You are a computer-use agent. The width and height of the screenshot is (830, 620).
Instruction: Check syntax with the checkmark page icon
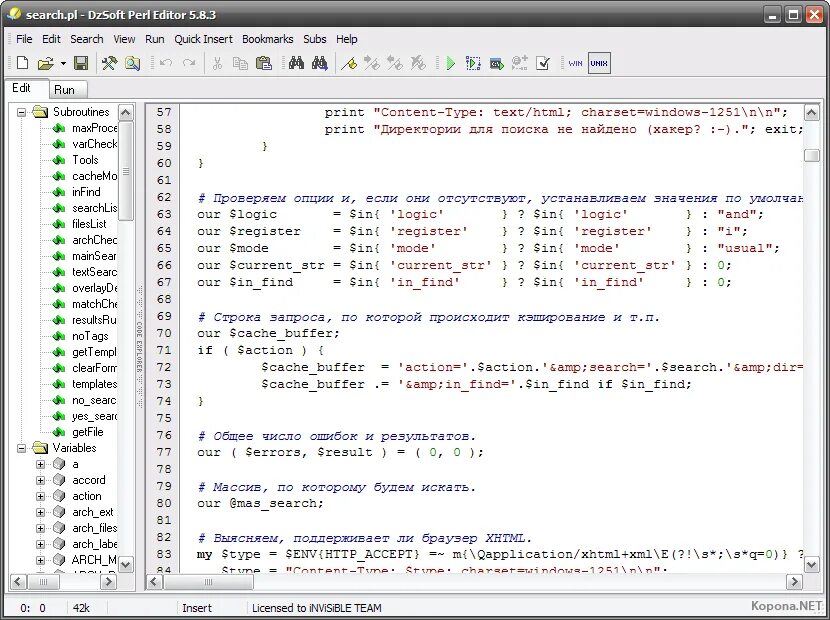[543, 64]
